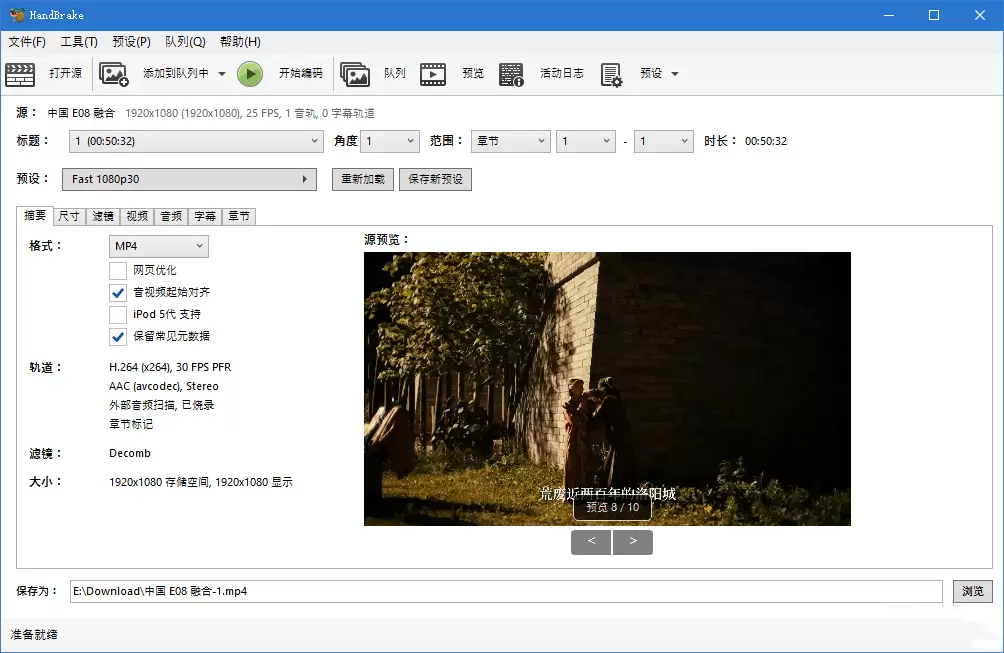Click the duration value 00:50:32
Image resolution: width=1004 pixels, height=653 pixels.
coord(766,141)
